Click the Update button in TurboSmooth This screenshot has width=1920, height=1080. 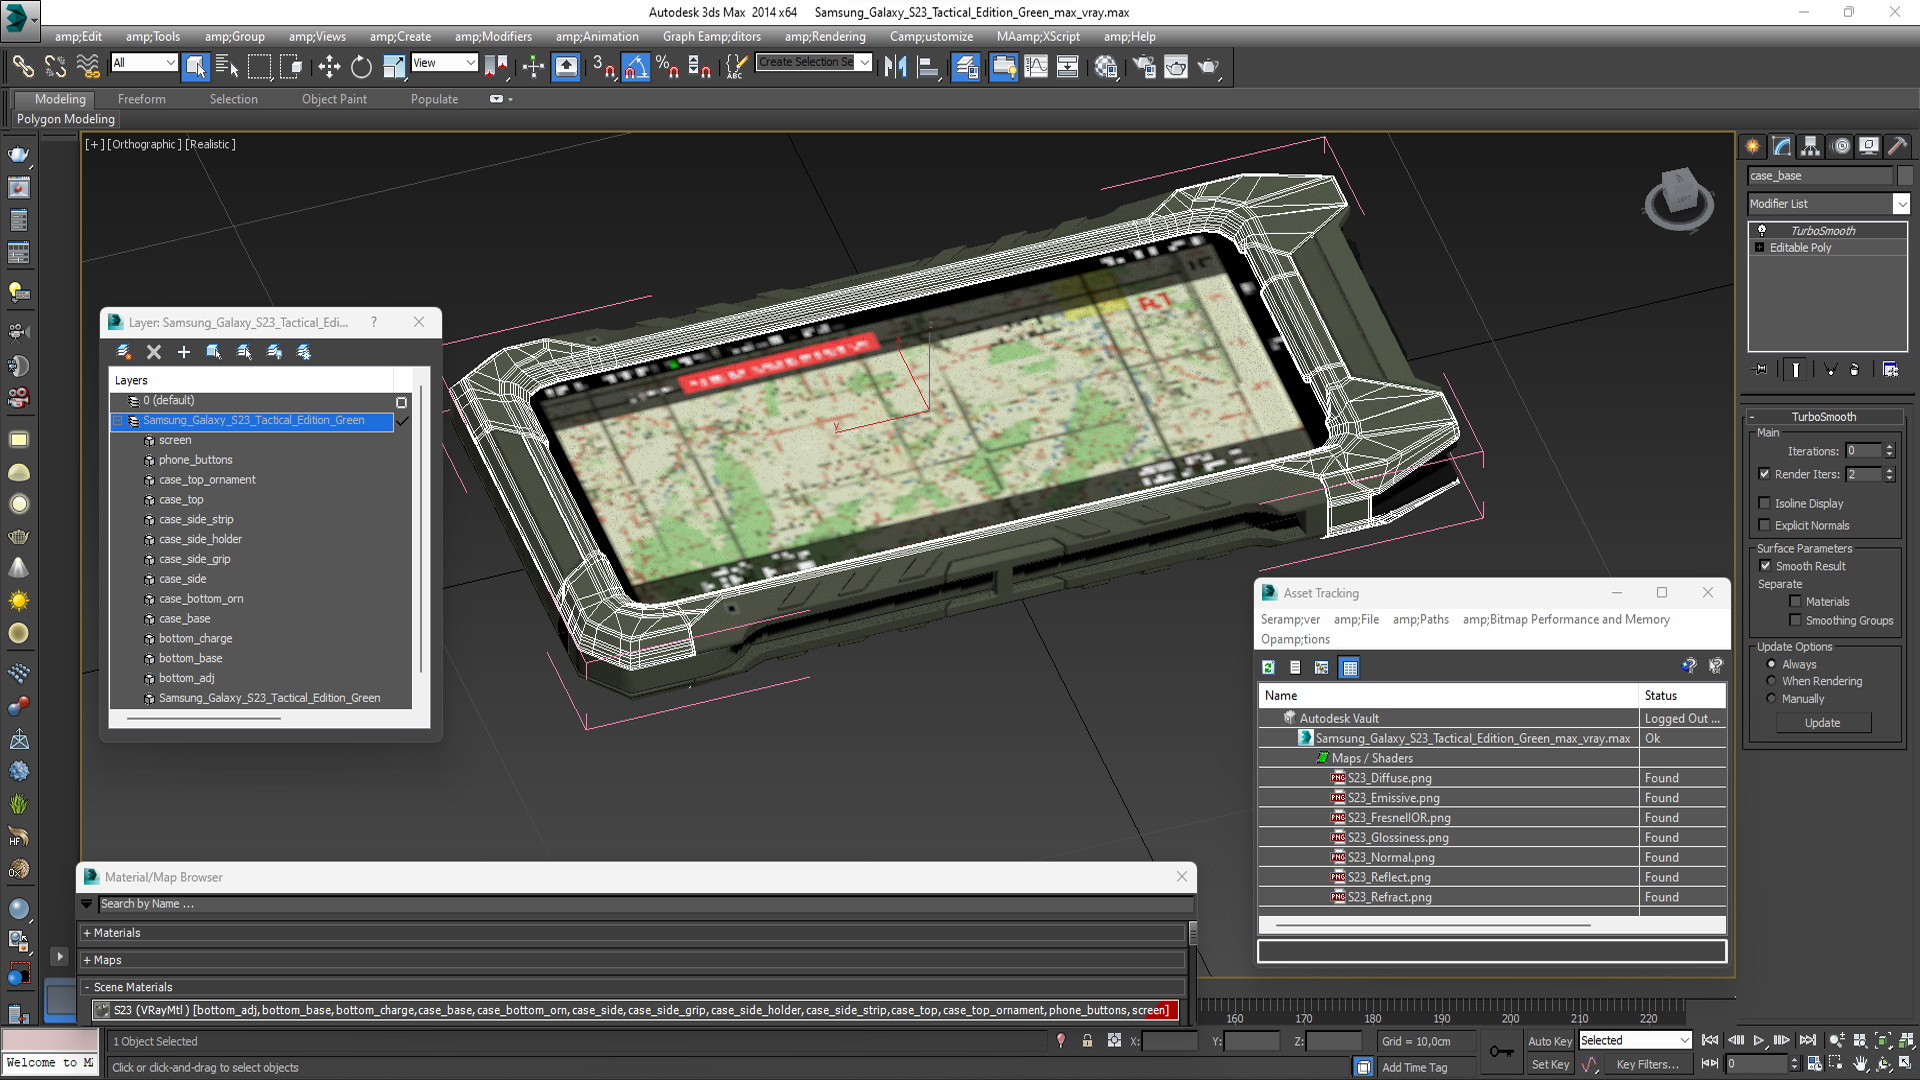pos(1822,723)
